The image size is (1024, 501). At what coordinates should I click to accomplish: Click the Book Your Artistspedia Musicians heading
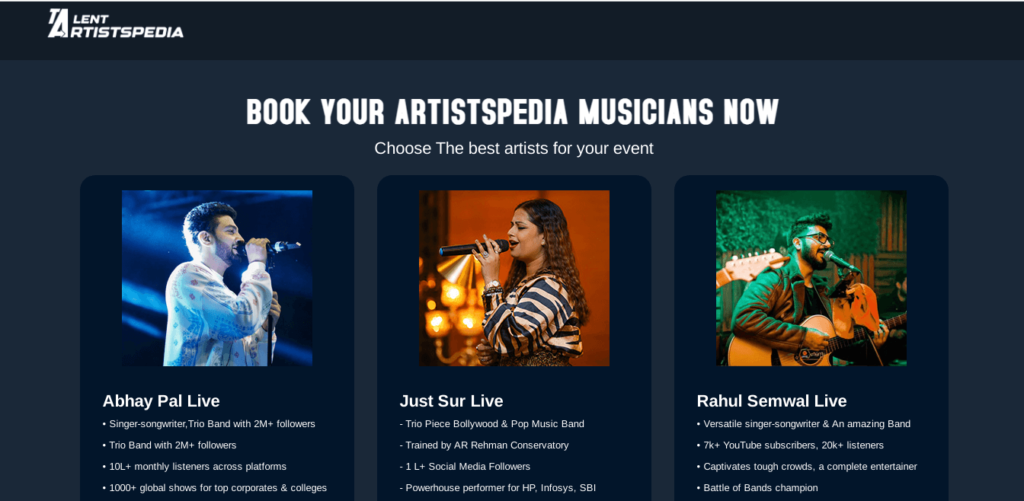tap(512, 112)
